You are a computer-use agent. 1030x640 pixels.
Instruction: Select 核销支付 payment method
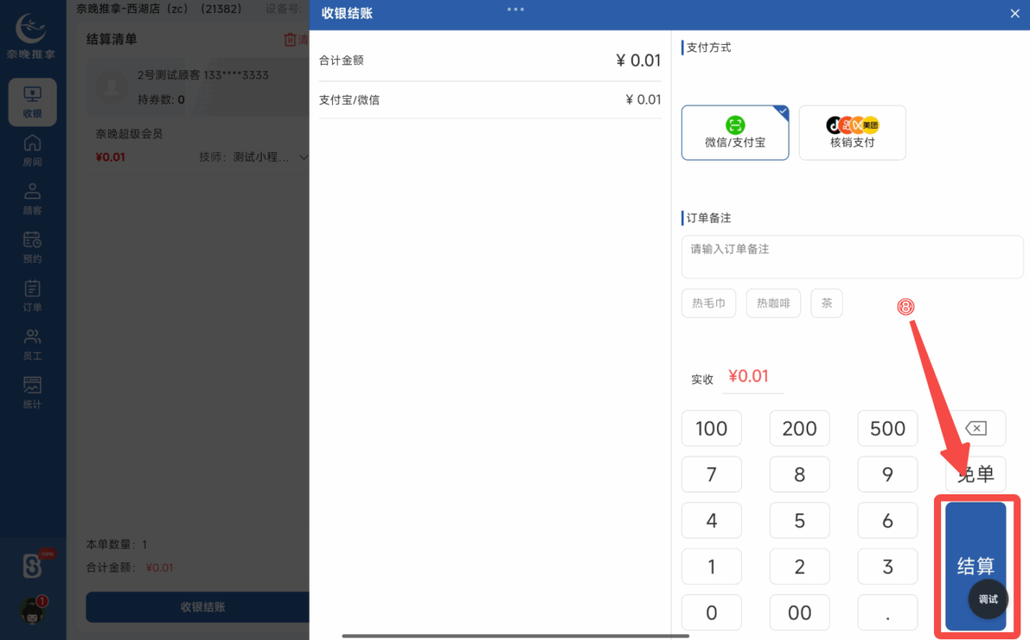coord(852,133)
